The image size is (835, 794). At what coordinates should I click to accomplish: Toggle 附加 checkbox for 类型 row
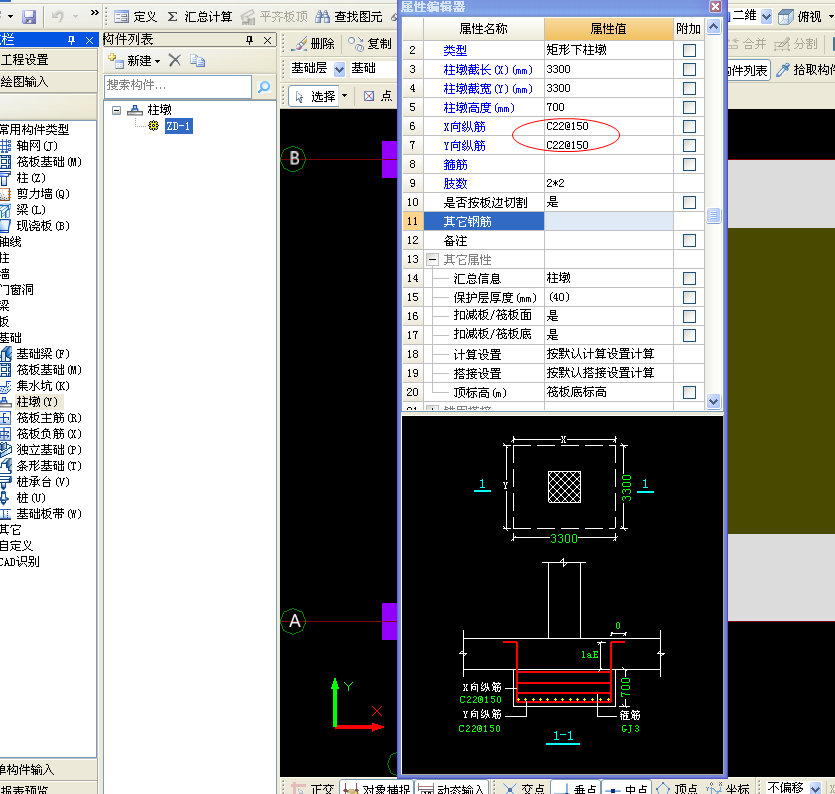tap(689, 50)
